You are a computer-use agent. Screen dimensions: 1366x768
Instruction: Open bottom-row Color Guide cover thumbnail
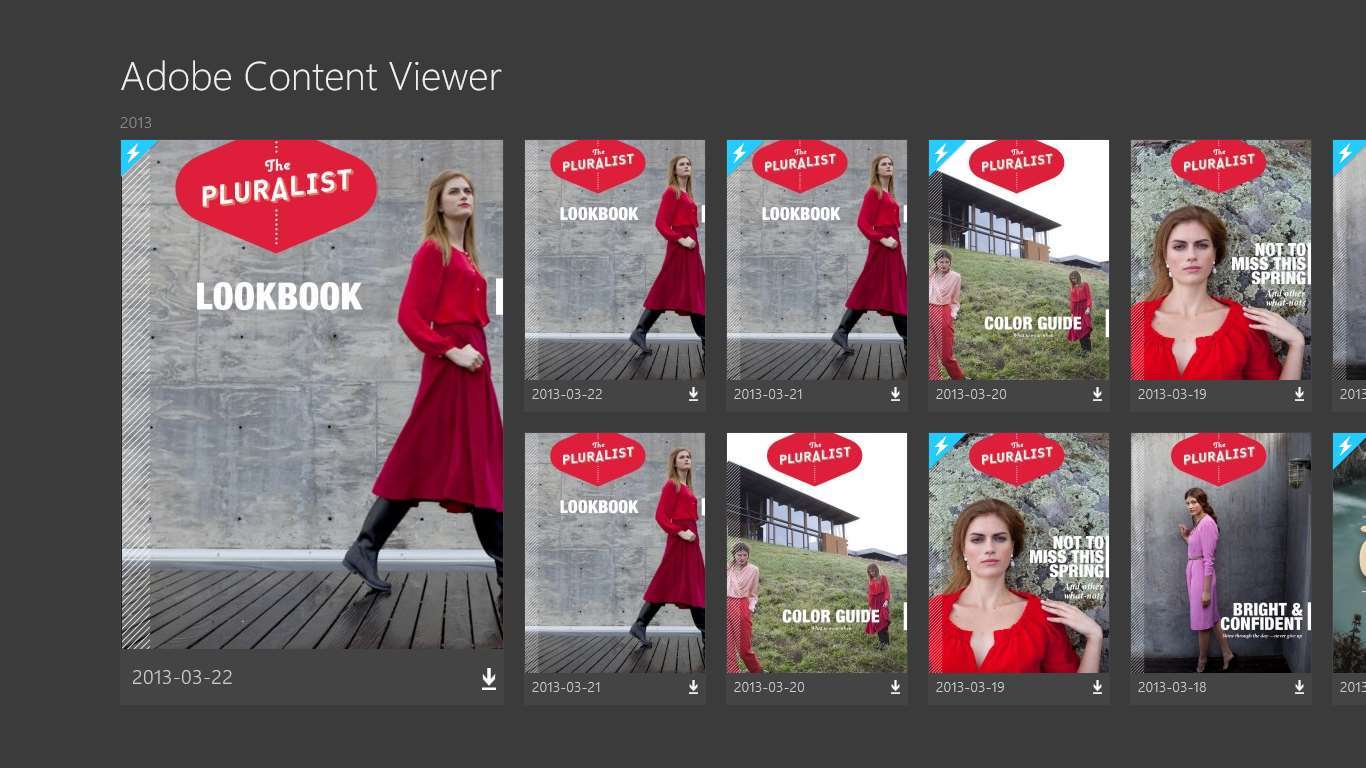(x=816, y=552)
